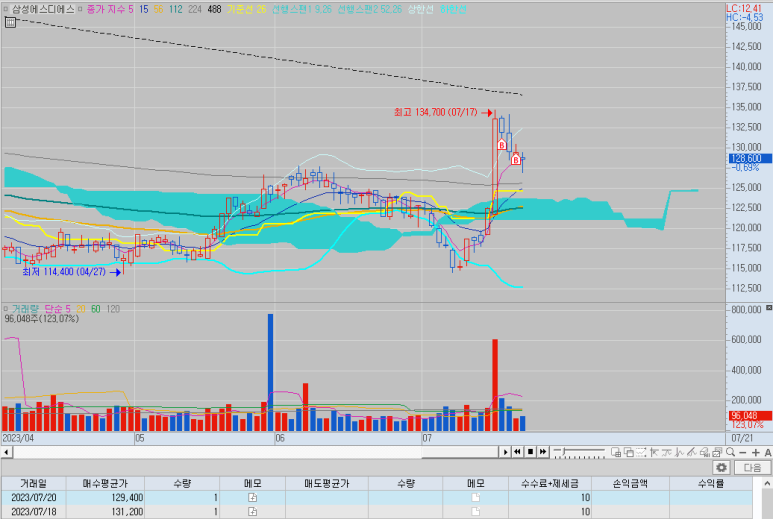Screen dimensions: 773x519
Task: Click the overlapping windows chart icon
Action: (629, 452)
